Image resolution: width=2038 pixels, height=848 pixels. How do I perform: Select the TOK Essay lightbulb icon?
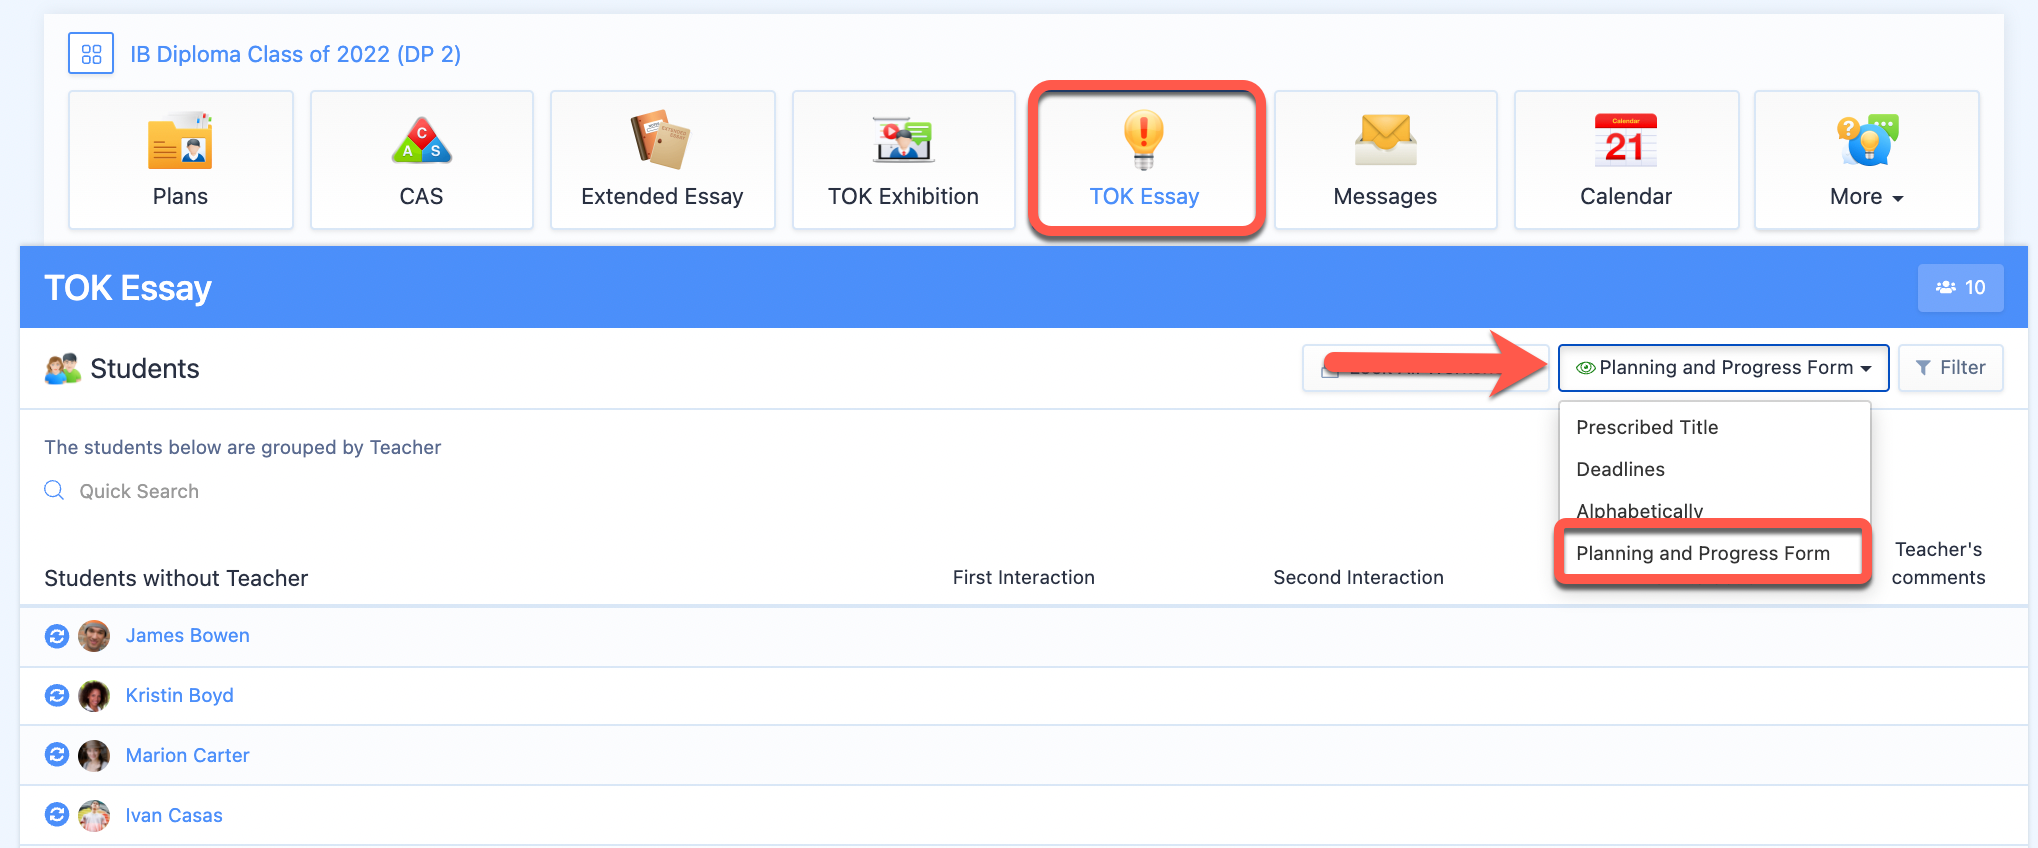click(1144, 139)
